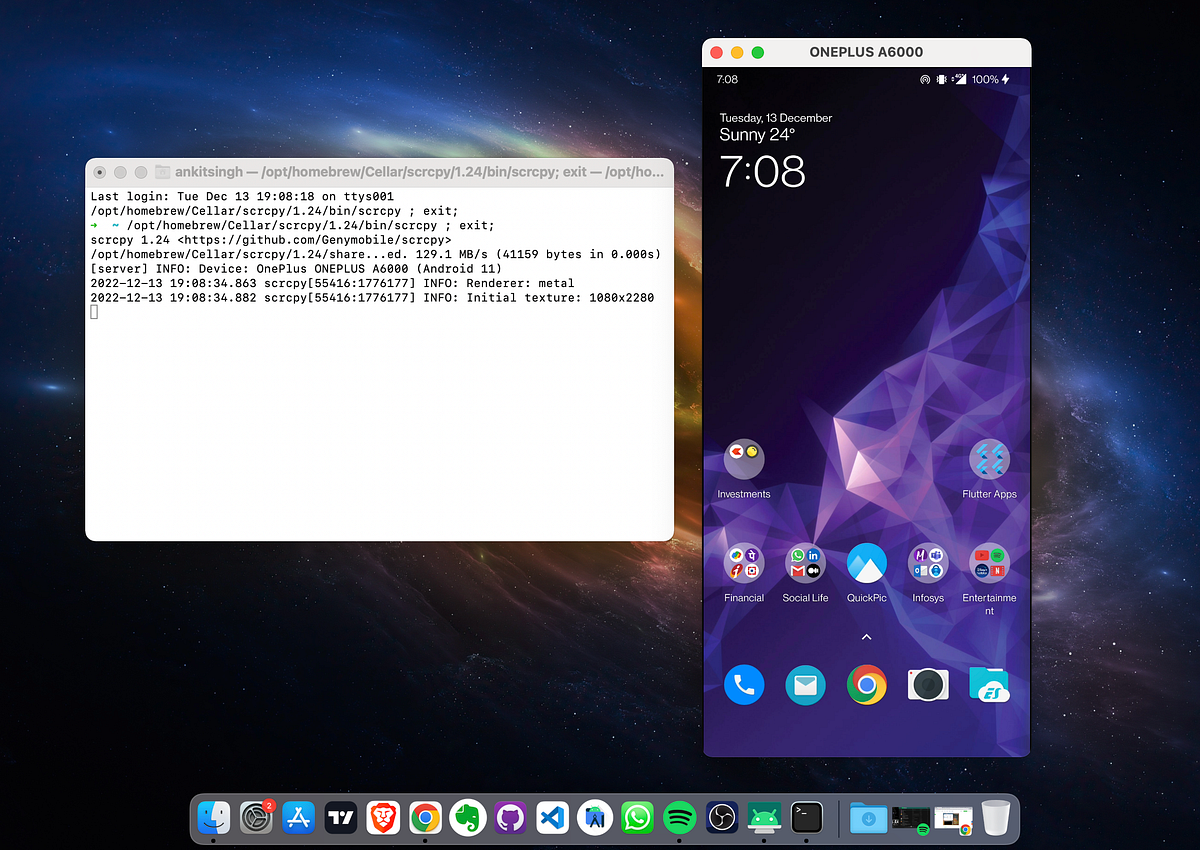1200x850 pixels.
Task: Click the minimized Spotify window in the Dock
Action: click(x=910, y=818)
